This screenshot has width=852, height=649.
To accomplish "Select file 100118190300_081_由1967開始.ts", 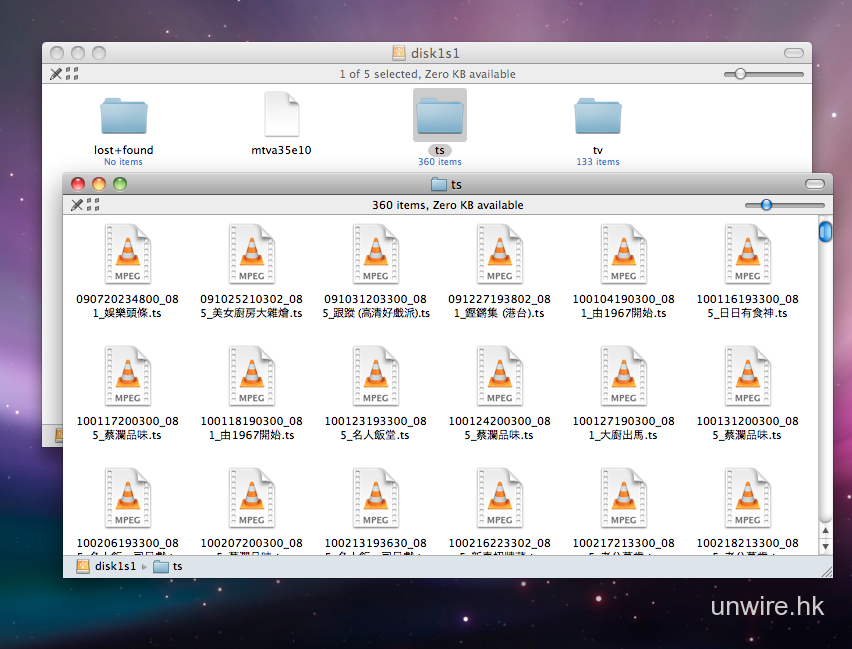I will coord(251,377).
